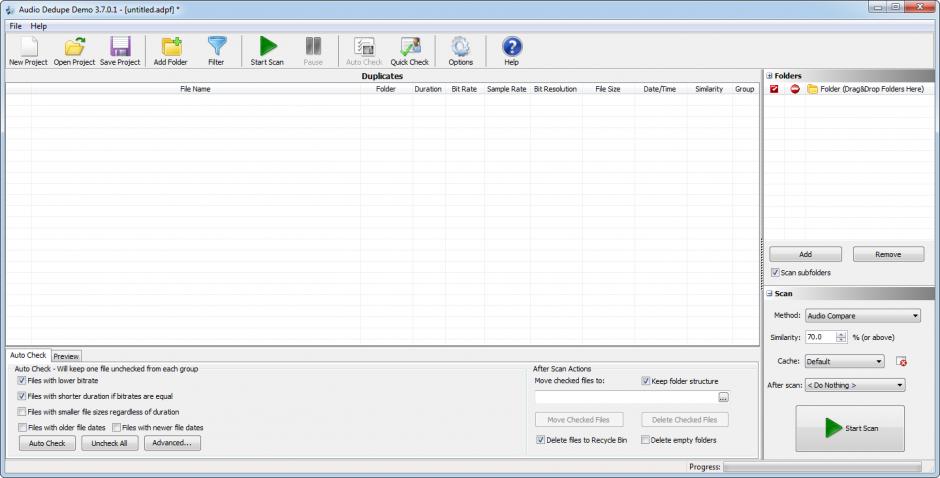Sort by the Bit Resolution column header
940x478 pixels.
click(555, 89)
